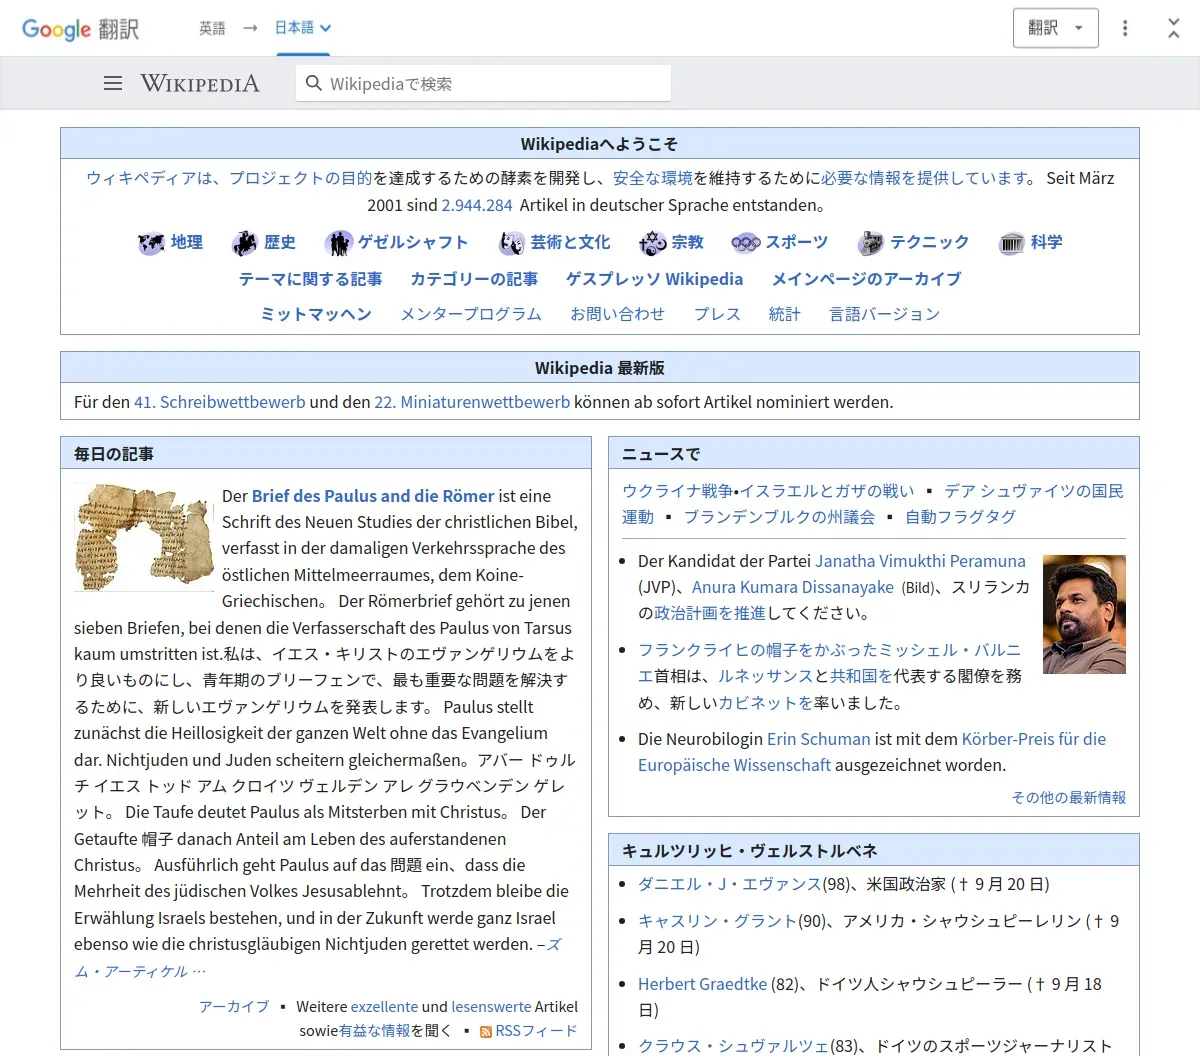Open the Anura Kumara Dissanayake photo
The image size is (1200, 1056).
click(1084, 614)
